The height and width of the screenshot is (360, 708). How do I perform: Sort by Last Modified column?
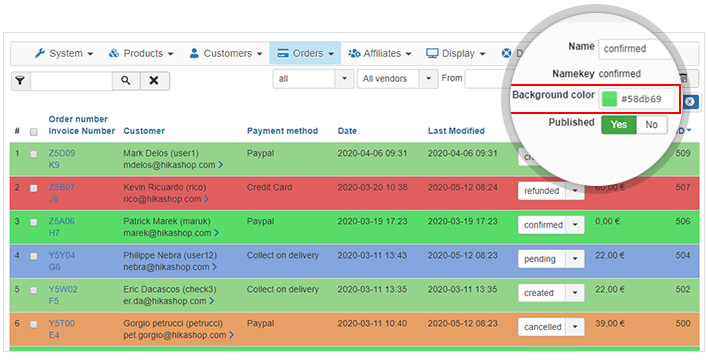(x=456, y=131)
